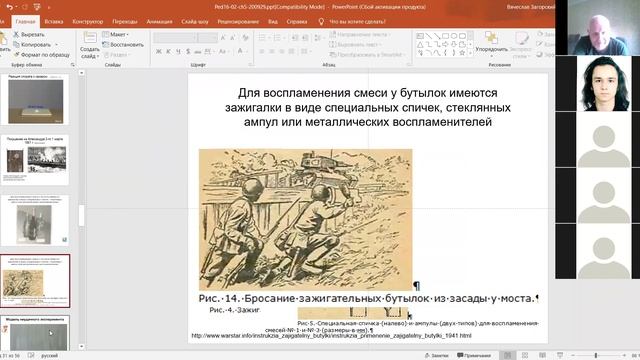Switch to Normal view in status bar
The image size is (640, 360).
[507, 356]
